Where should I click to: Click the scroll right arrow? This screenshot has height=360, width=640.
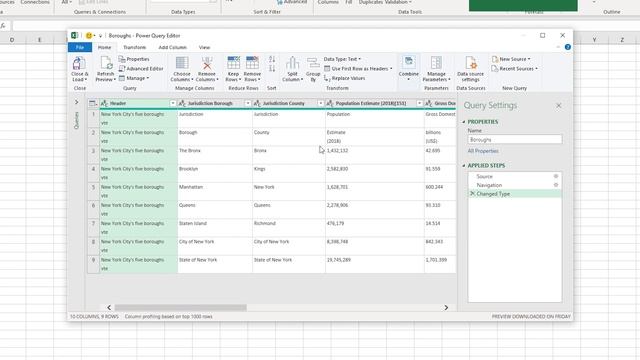446,307
